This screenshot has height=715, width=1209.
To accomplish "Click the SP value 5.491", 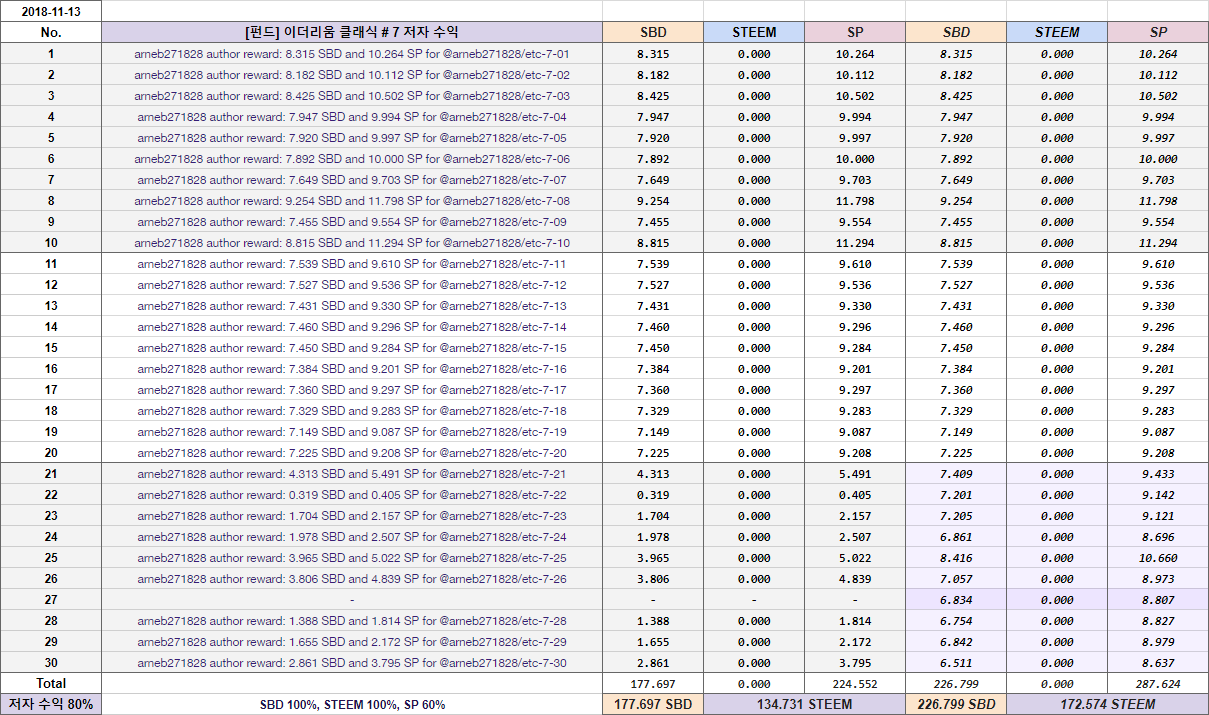I will [855, 474].
